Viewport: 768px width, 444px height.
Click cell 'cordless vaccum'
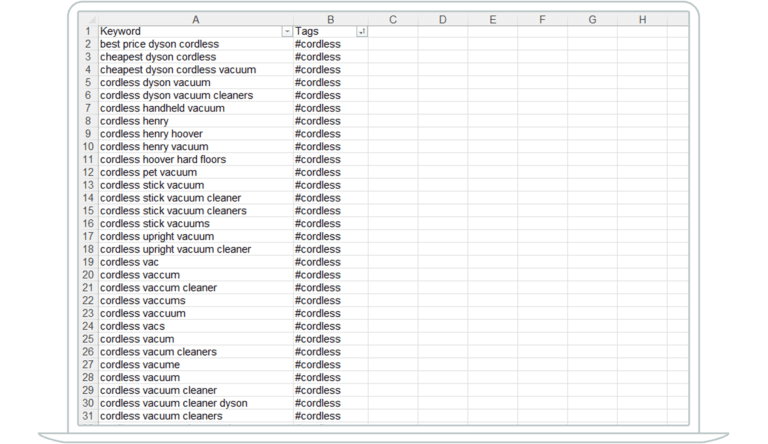(x=195, y=275)
